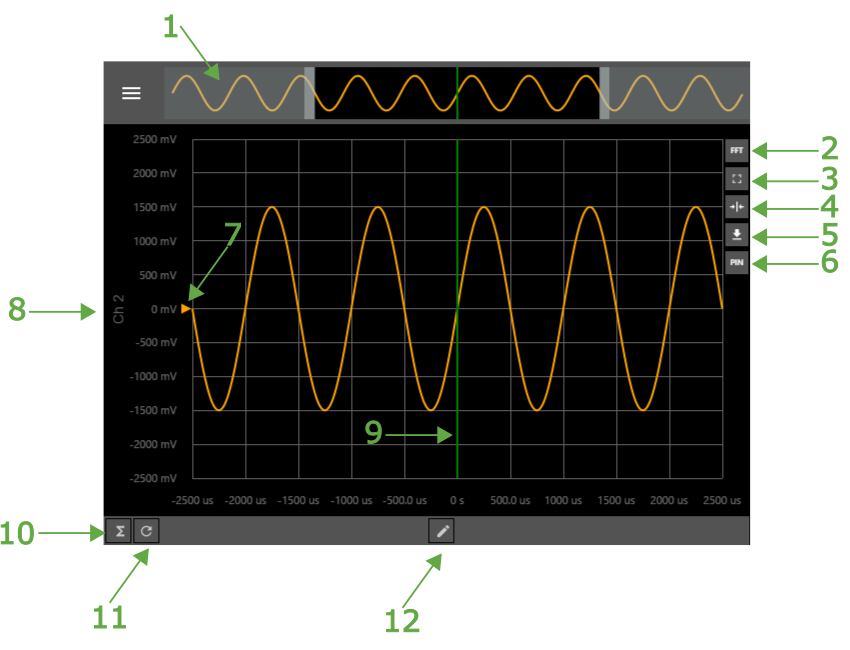Click the 2500 mV axis label
This screenshot has height=650, width=850.
pos(154,139)
